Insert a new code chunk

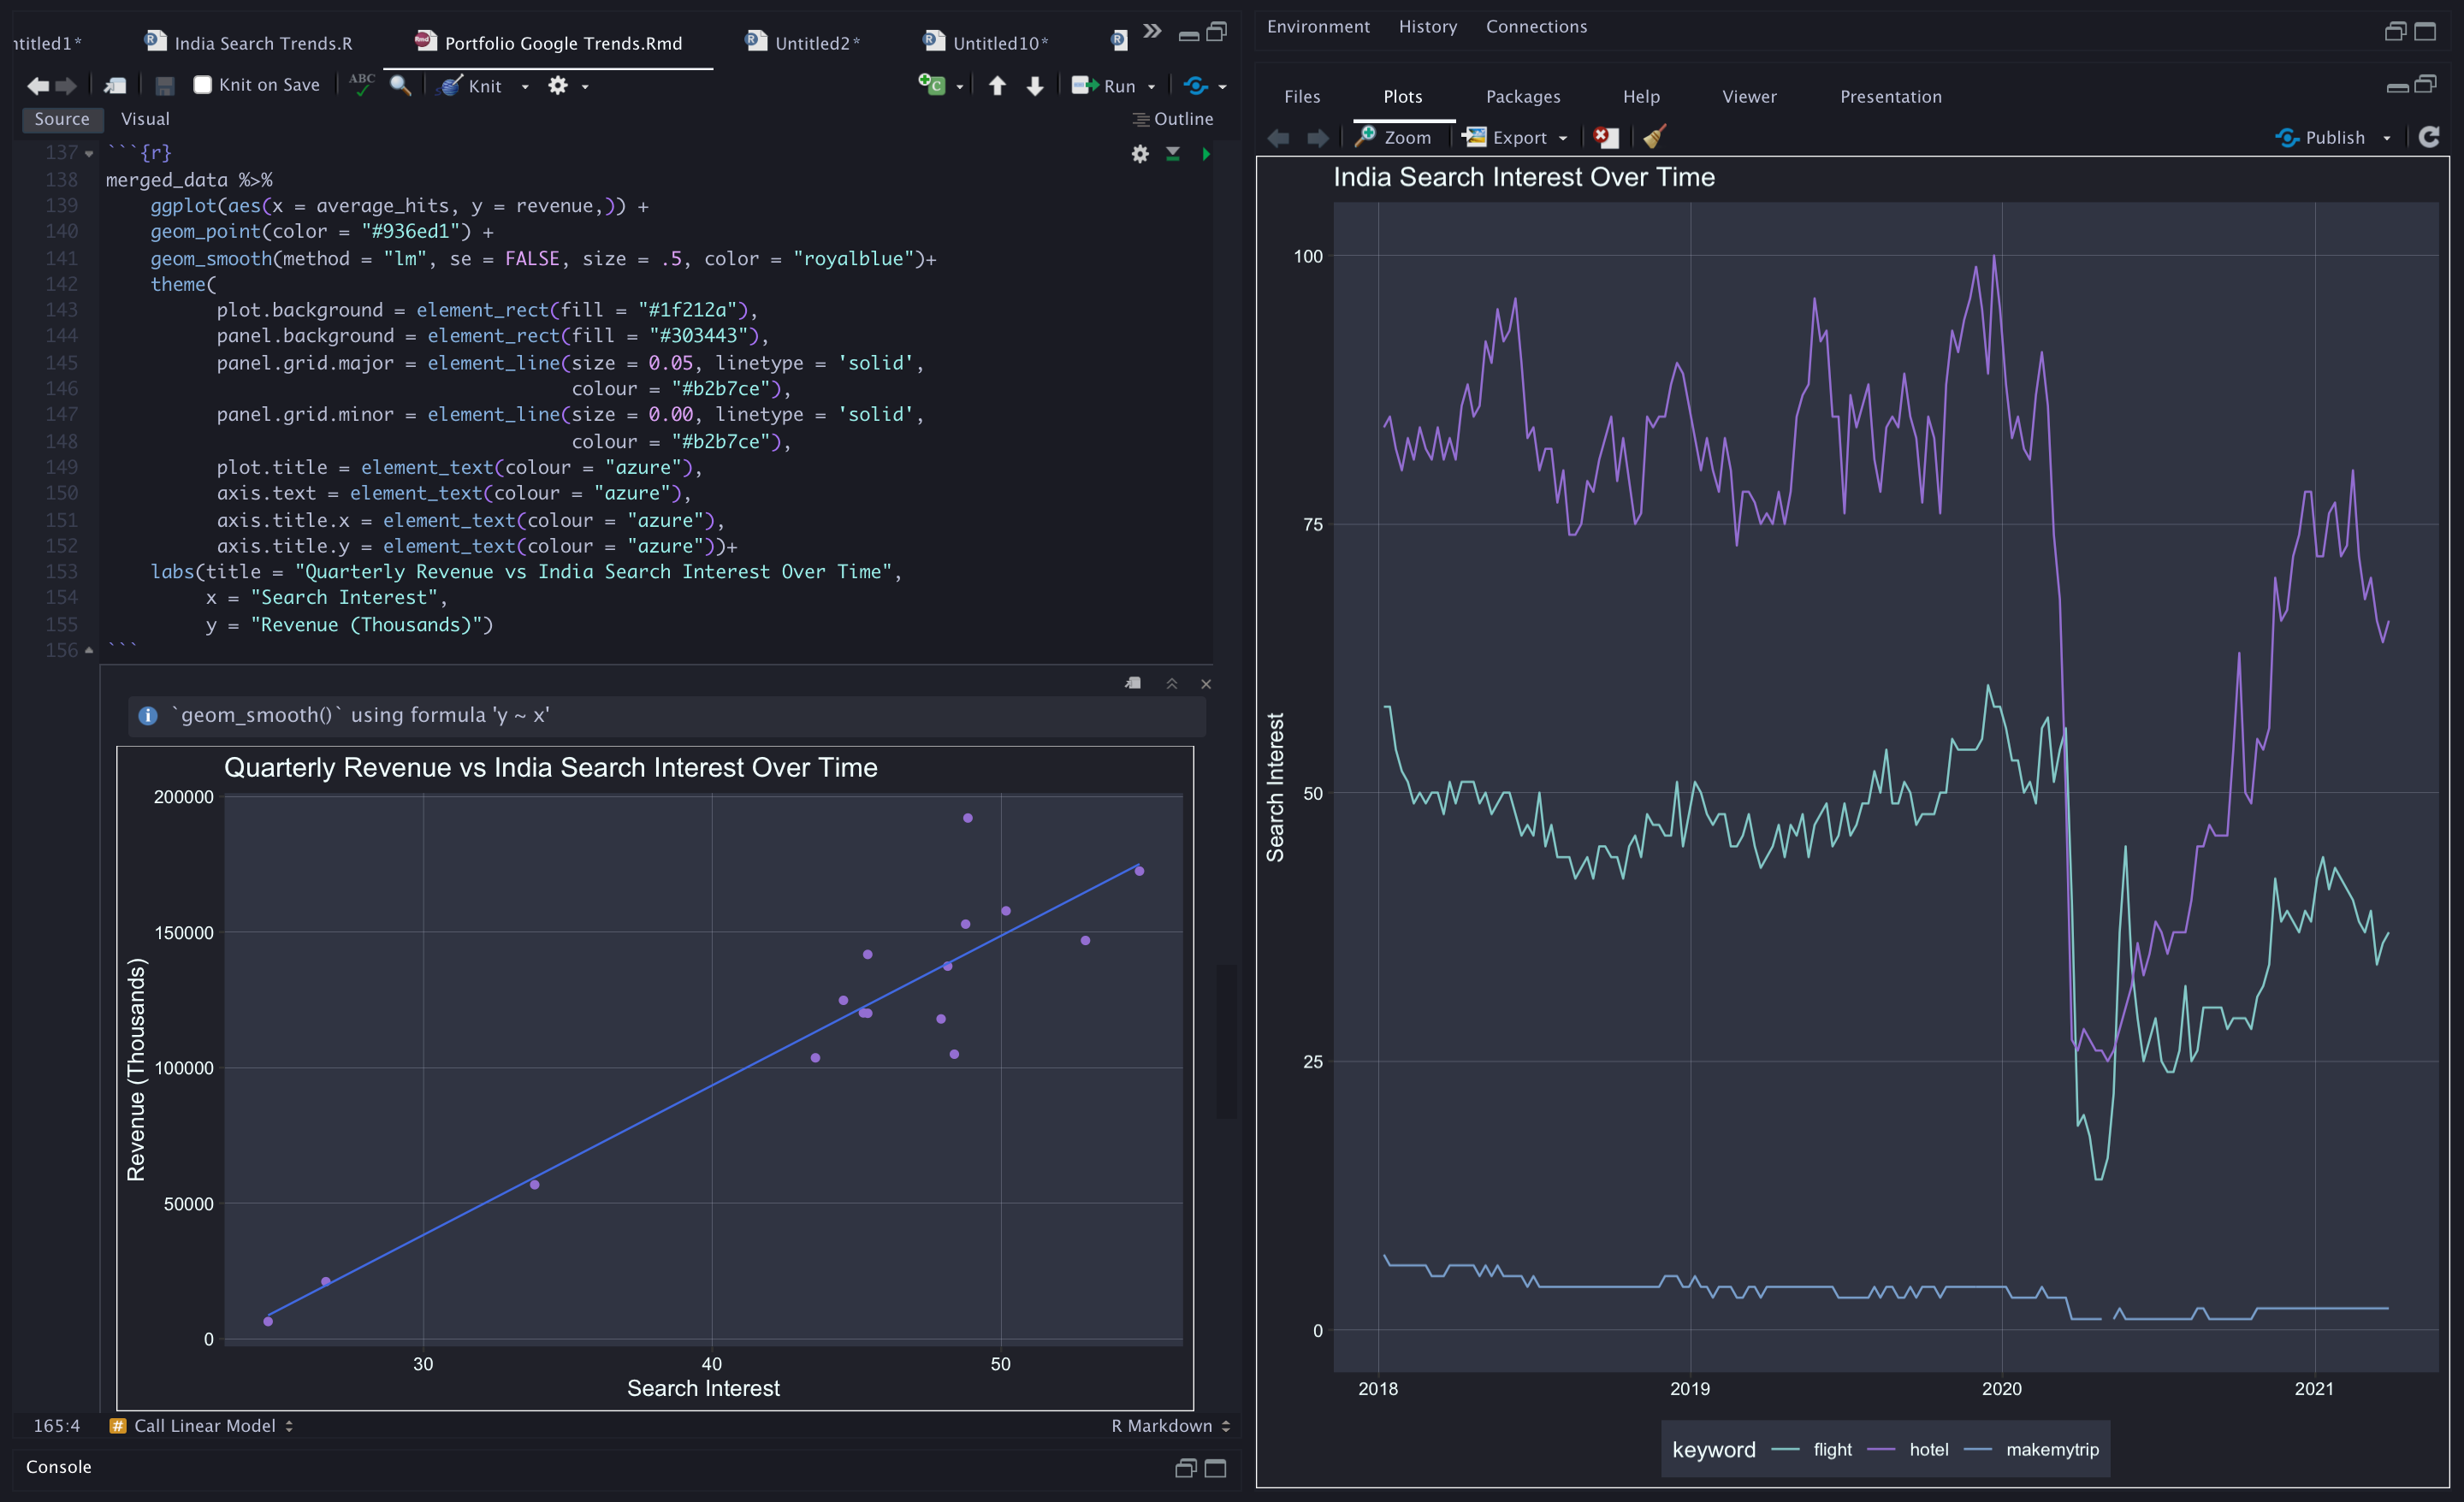coord(931,85)
